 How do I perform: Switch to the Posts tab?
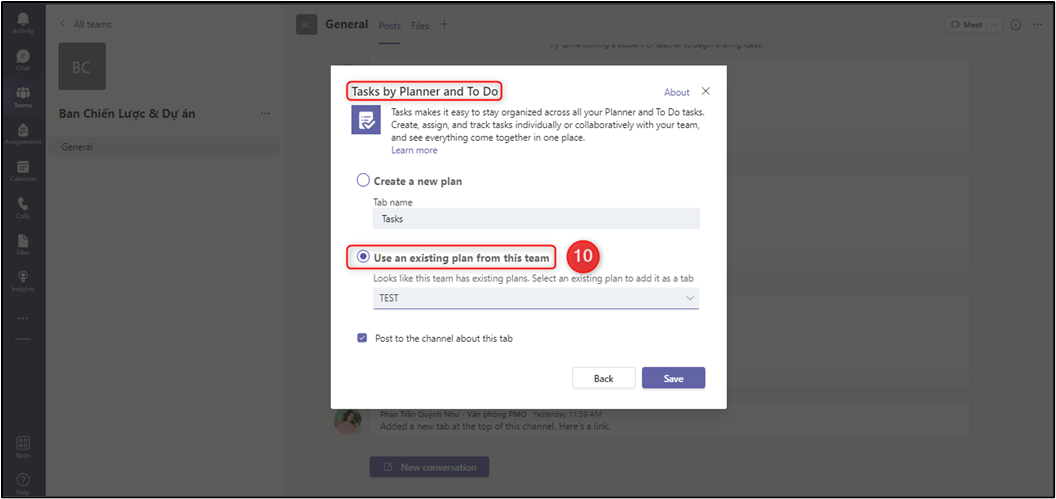[389, 26]
